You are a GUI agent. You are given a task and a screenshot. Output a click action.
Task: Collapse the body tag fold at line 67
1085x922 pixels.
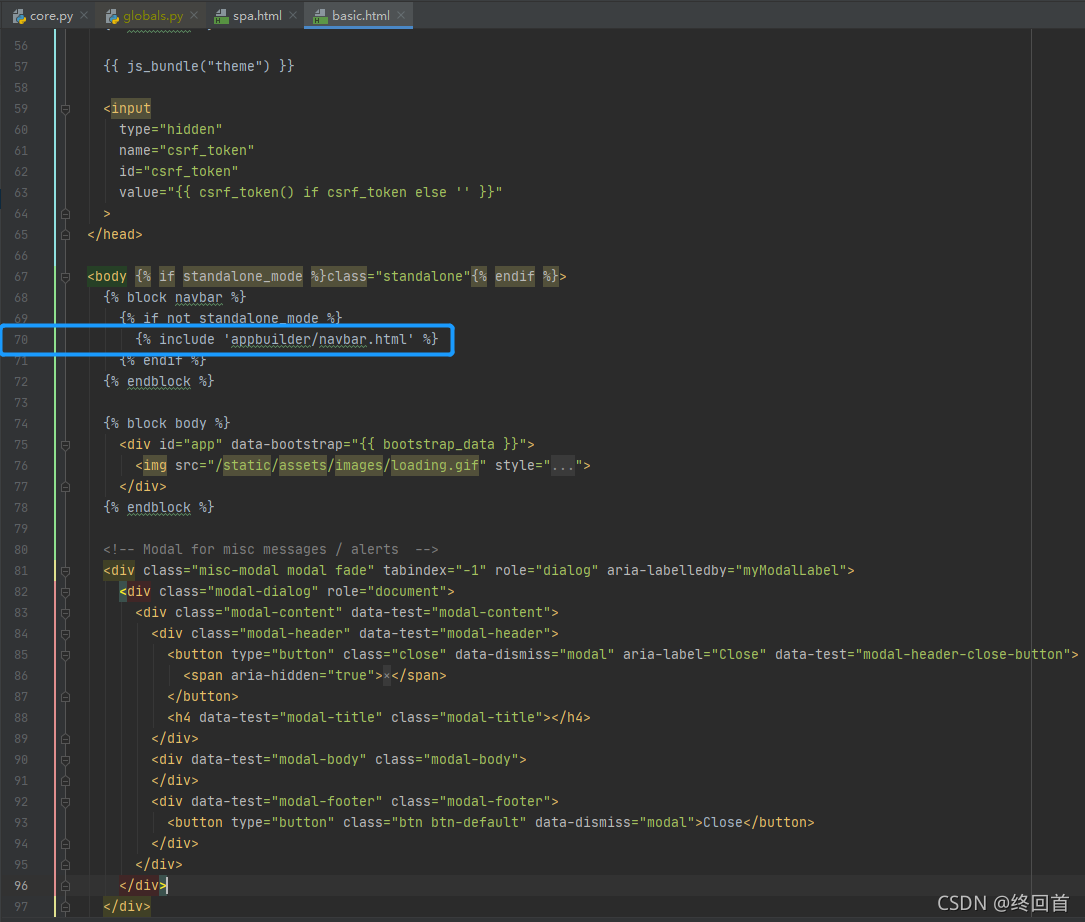click(x=65, y=277)
